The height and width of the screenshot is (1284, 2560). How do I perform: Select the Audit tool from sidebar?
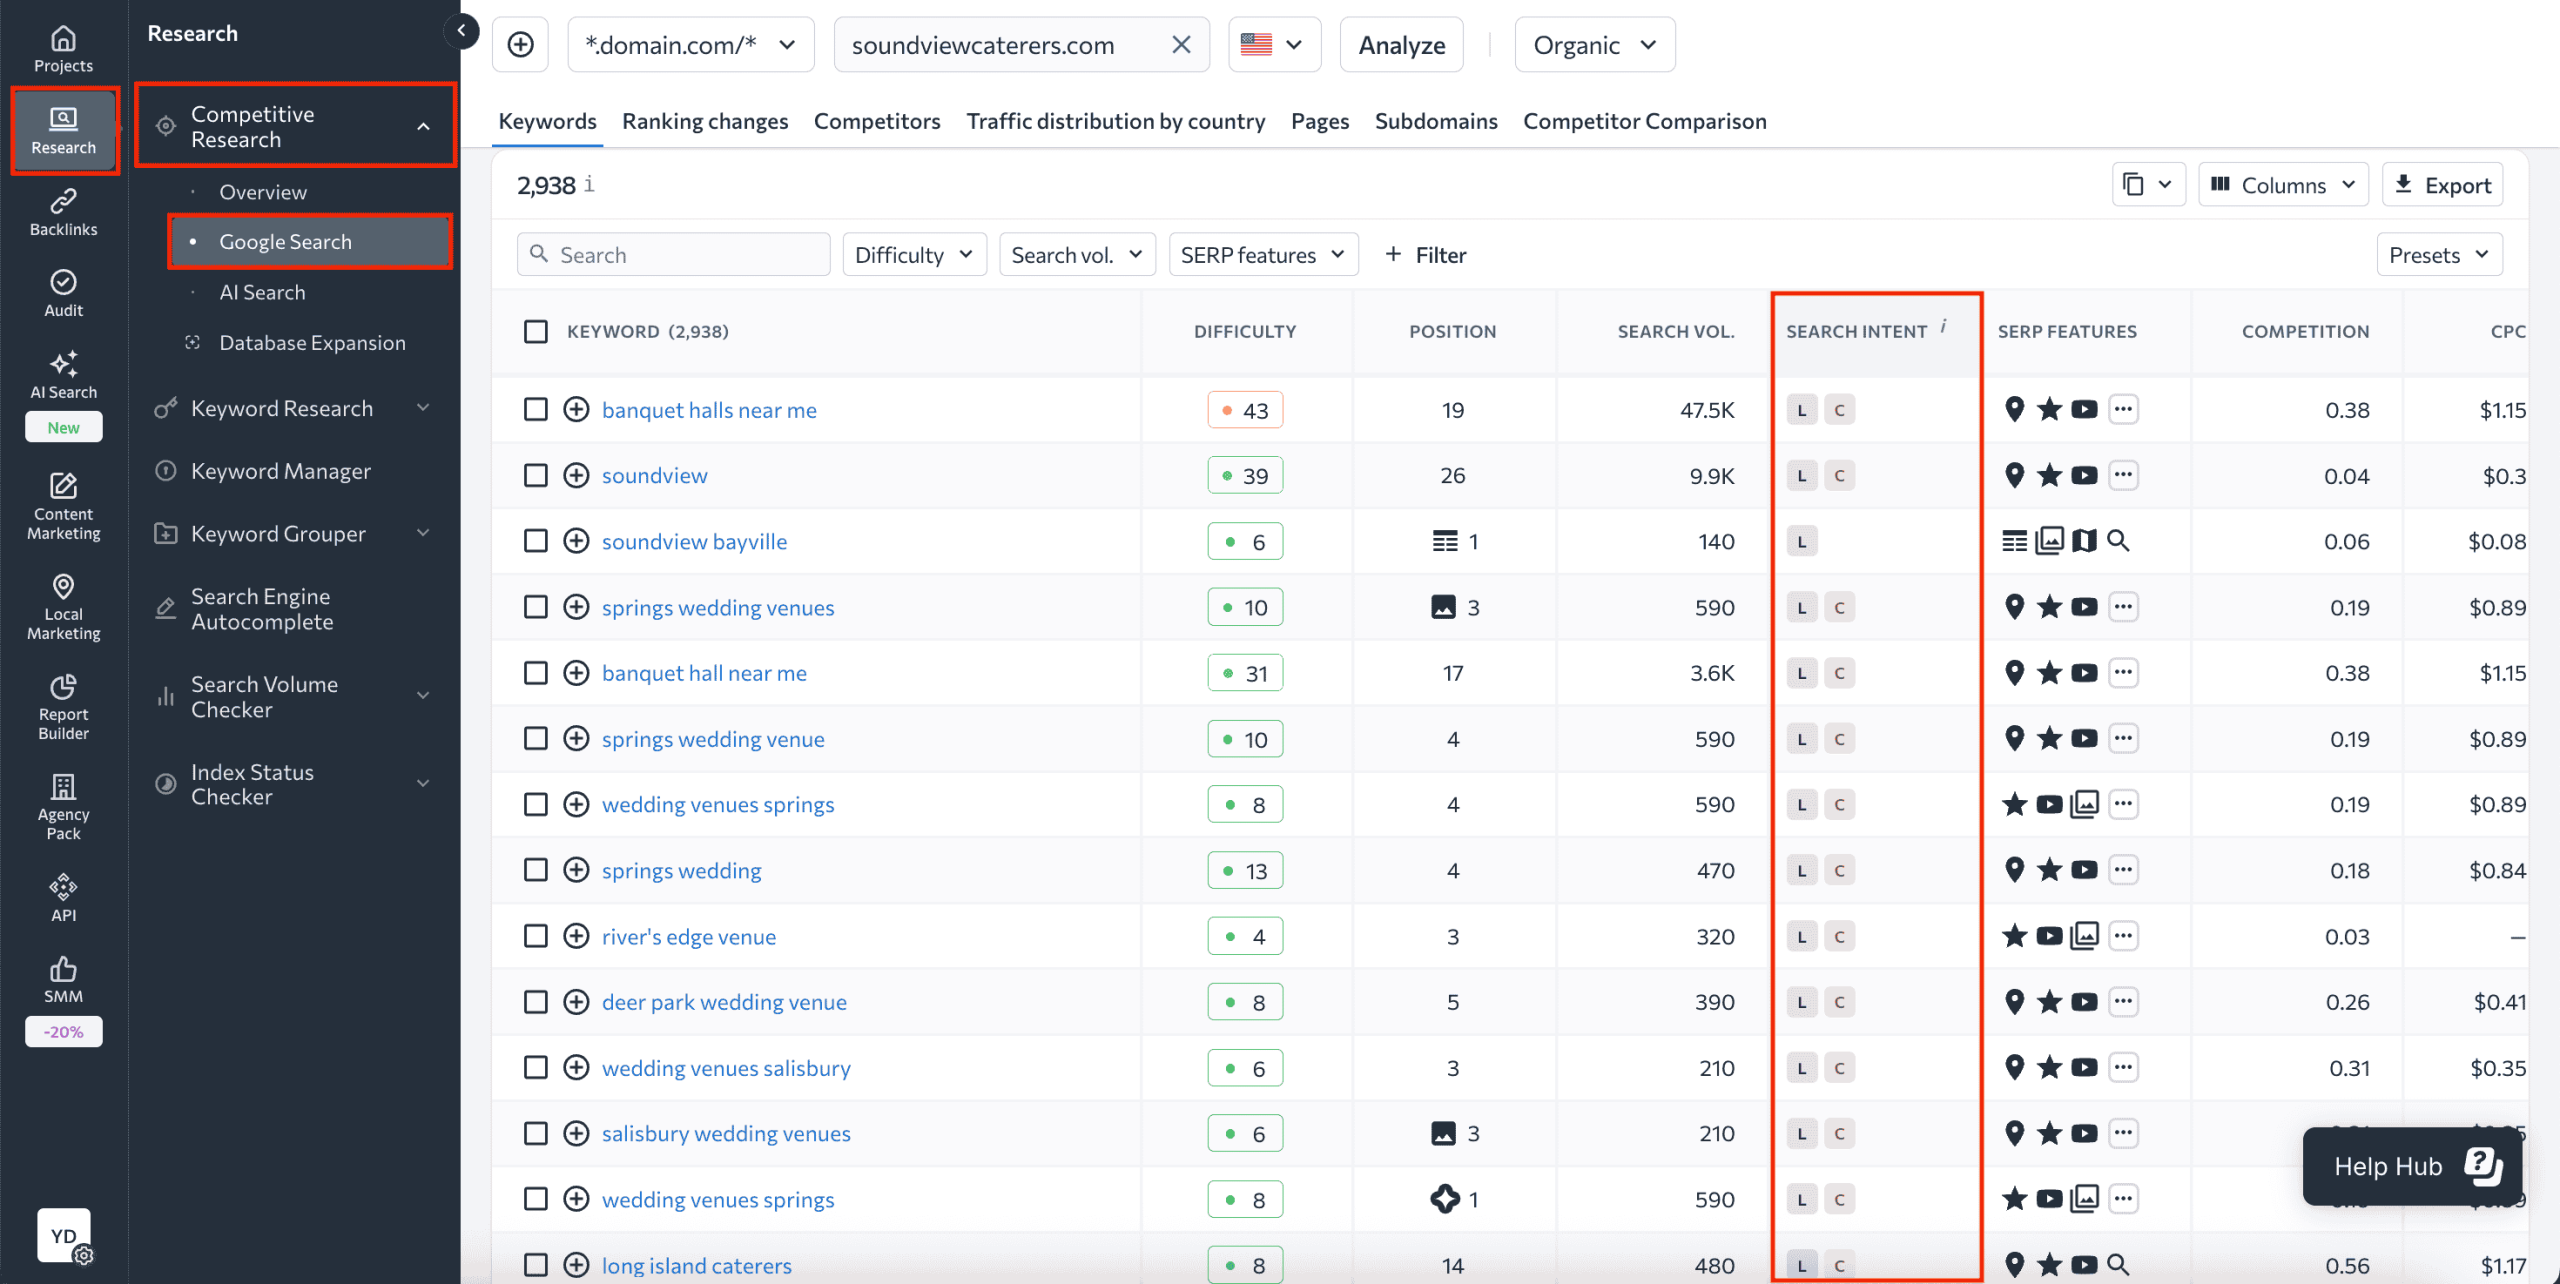point(63,292)
